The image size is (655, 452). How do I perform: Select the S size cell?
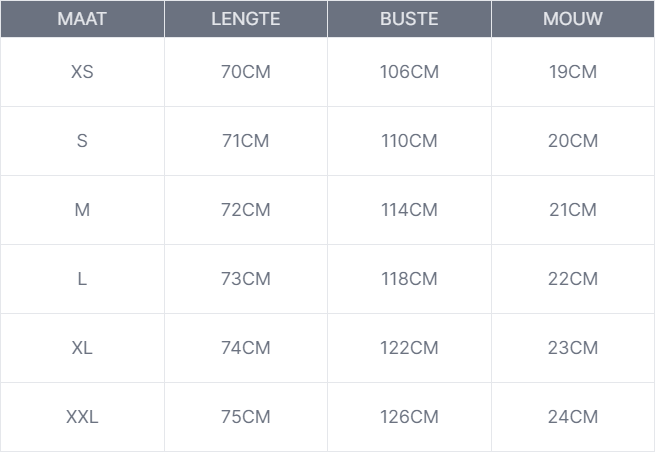coord(82,141)
